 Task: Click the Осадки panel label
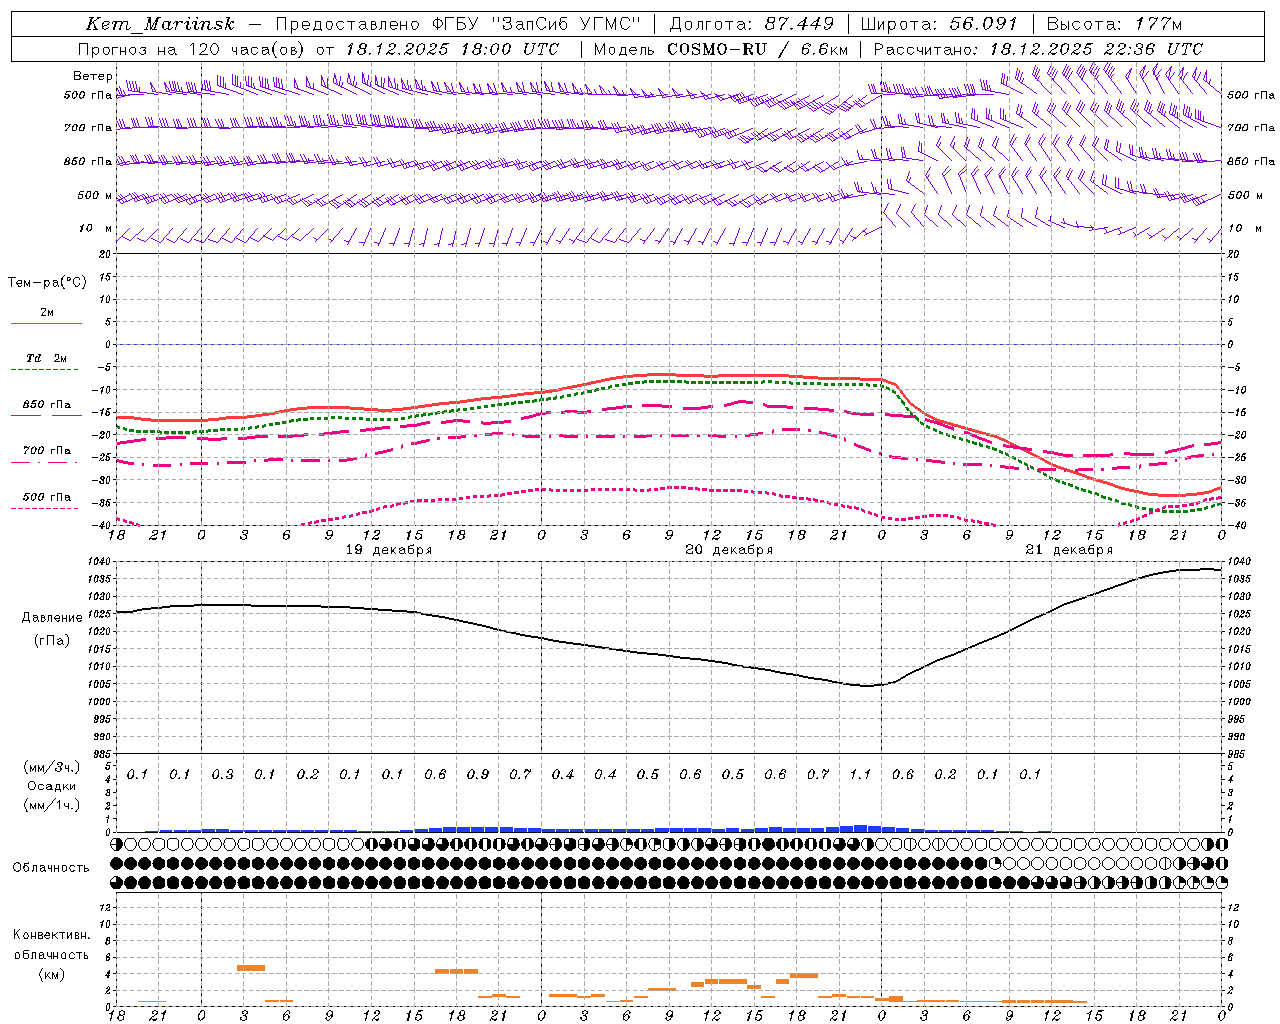[x=52, y=786]
